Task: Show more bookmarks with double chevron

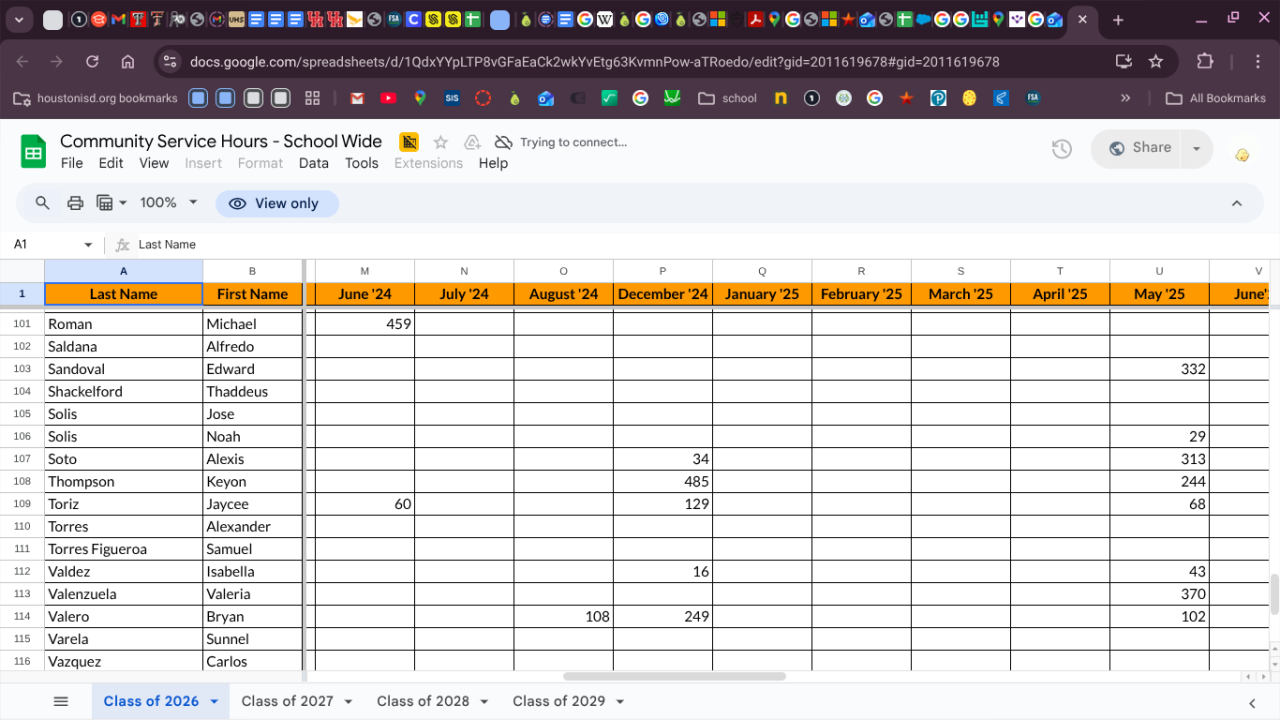Action: pos(1125,98)
